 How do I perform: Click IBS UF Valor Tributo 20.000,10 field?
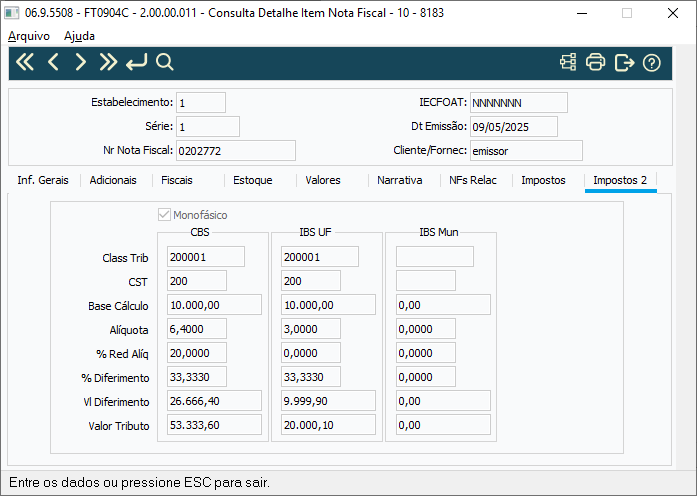[328, 425]
